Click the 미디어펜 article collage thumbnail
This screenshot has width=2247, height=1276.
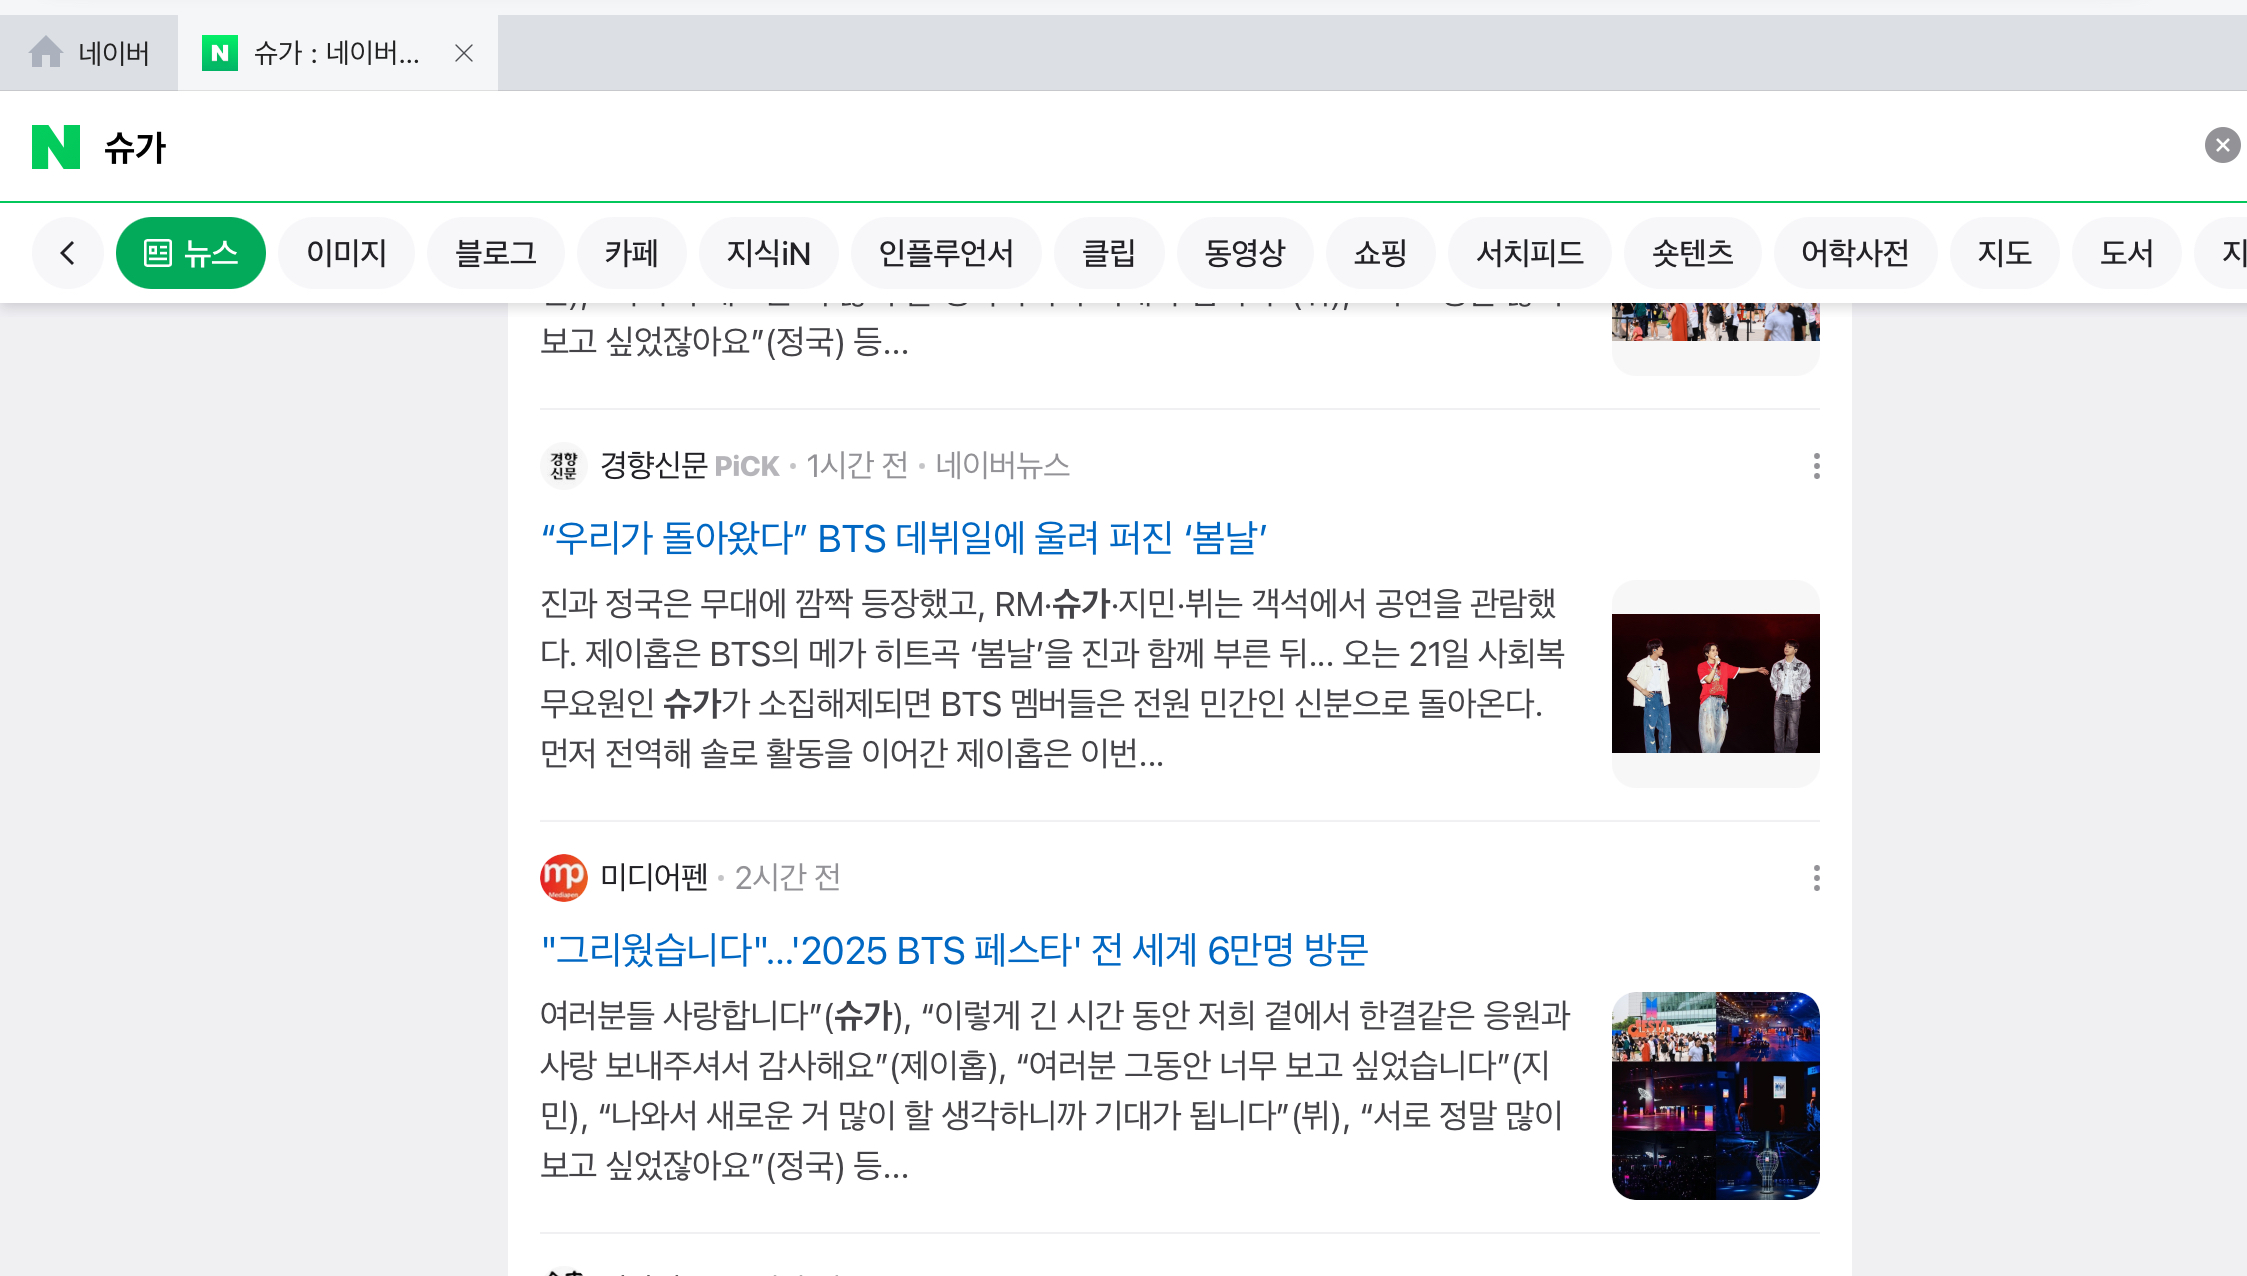[x=1716, y=1095]
